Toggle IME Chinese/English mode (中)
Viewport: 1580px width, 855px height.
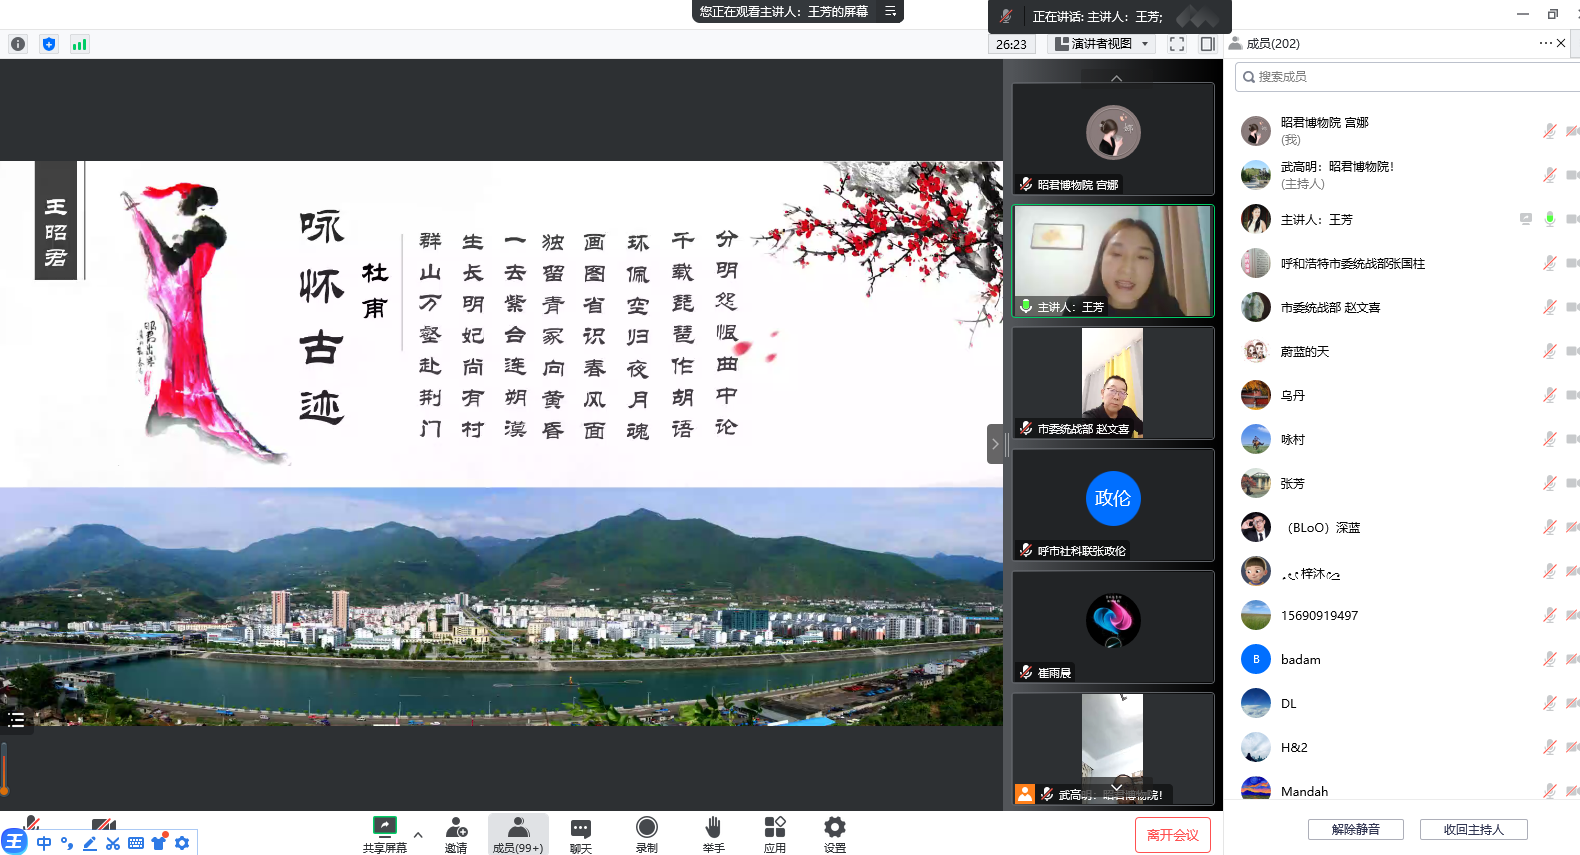click(44, 843)
